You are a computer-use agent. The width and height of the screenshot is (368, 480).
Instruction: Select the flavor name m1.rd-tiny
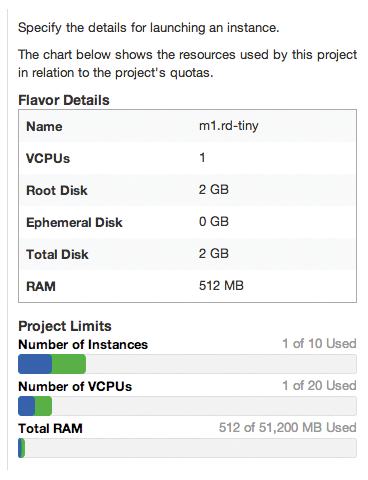point(229,126)
